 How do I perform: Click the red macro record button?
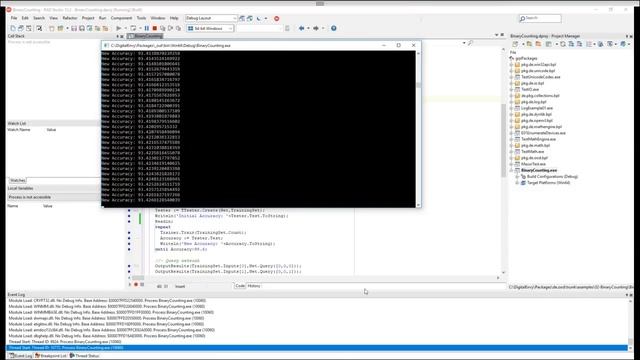[136, 284]
